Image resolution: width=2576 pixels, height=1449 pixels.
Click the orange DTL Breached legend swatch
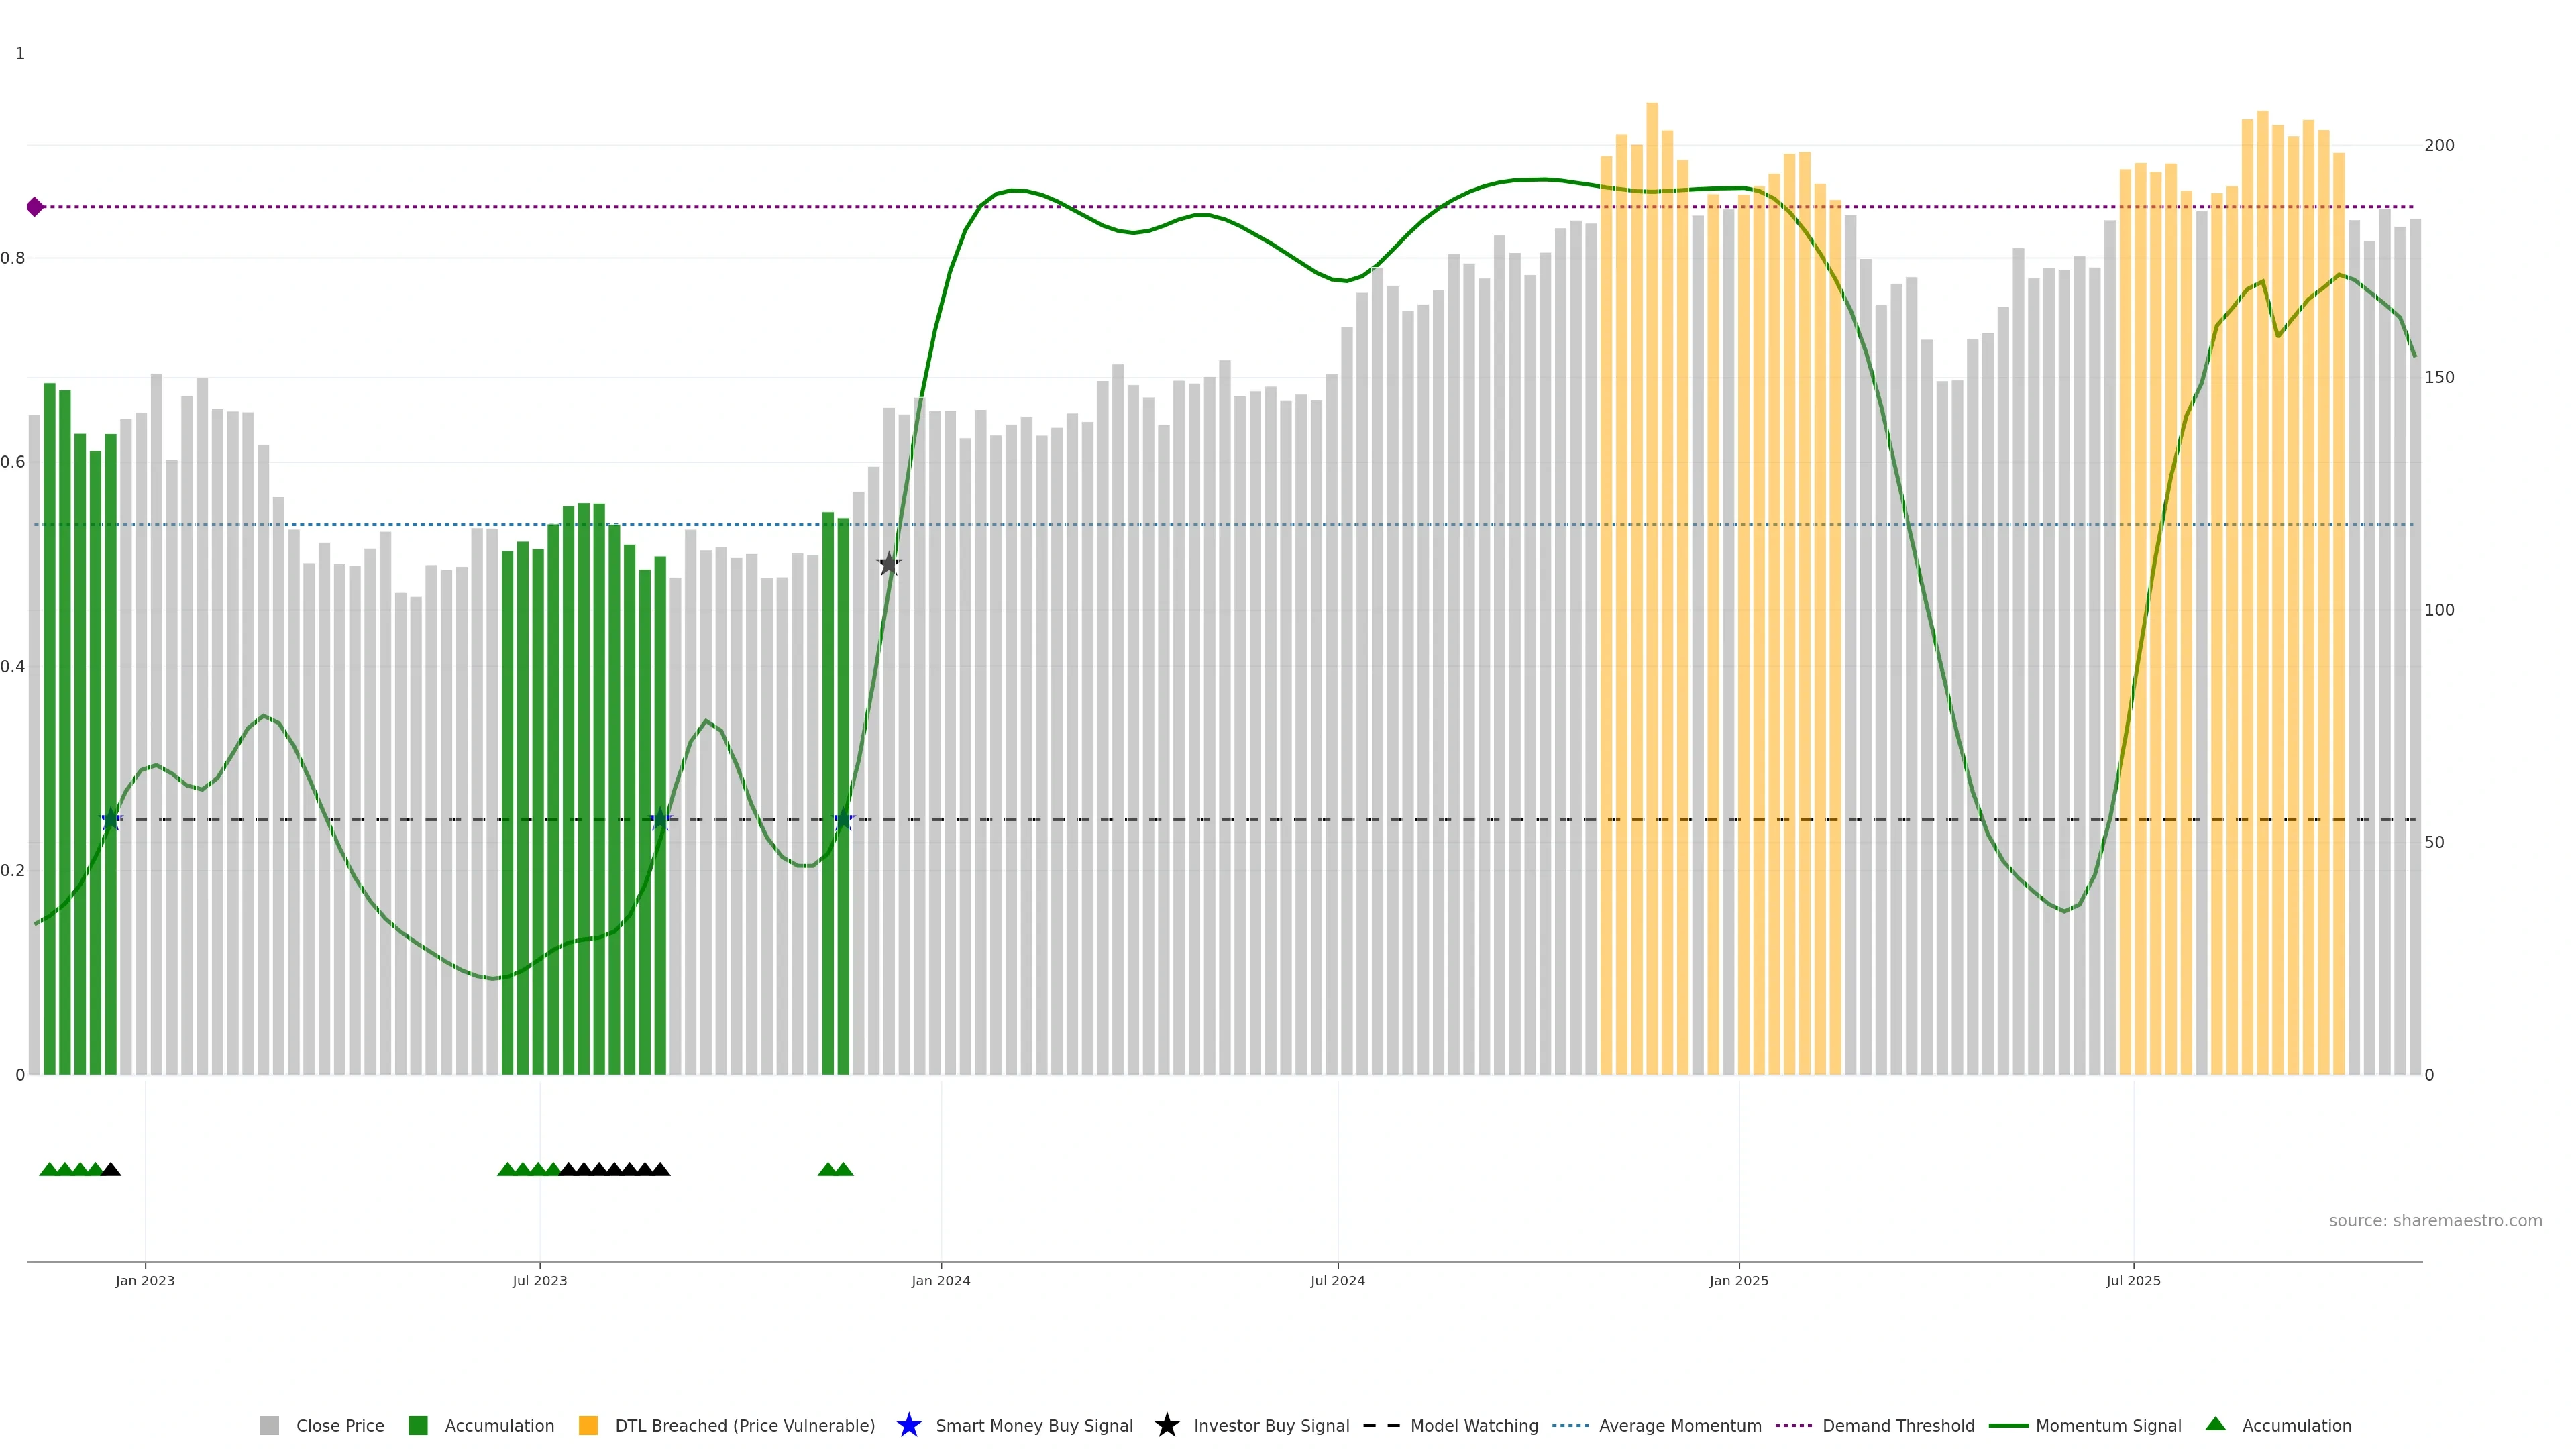click(x=588, y=1425)
